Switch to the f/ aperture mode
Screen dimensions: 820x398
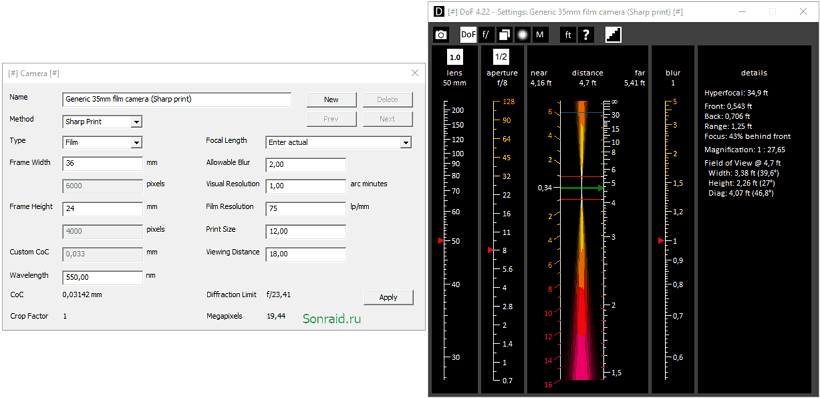(x=486, y=35)
